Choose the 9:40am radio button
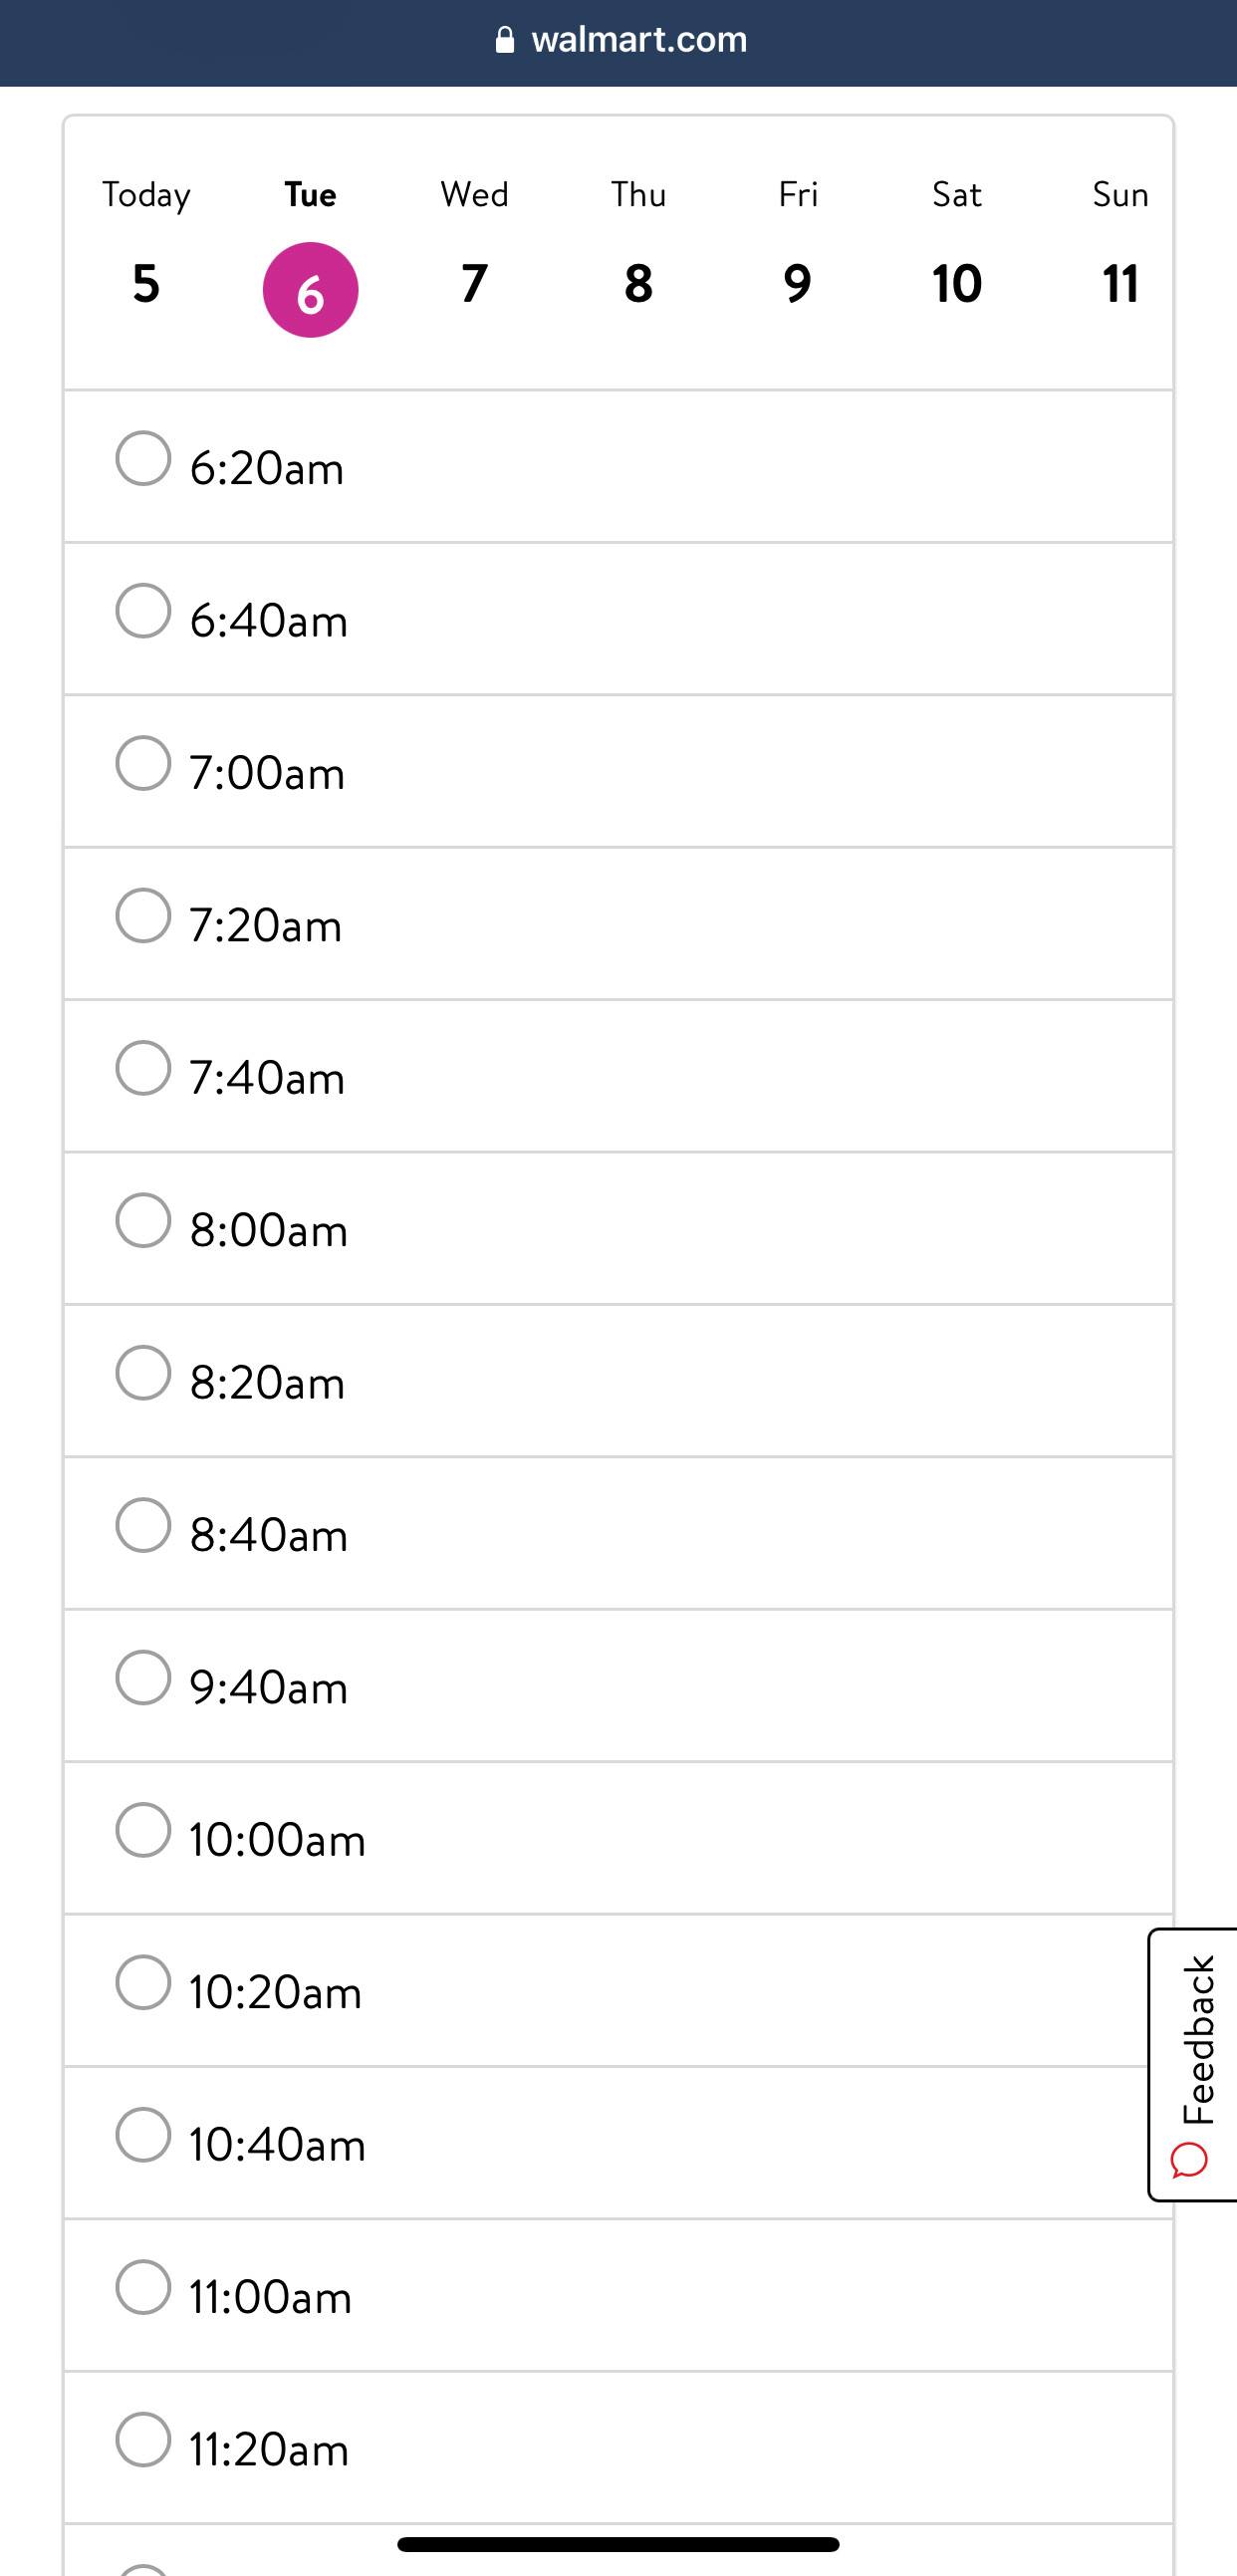This screenshot has height=2576, width=1237. pos(143,1678)
